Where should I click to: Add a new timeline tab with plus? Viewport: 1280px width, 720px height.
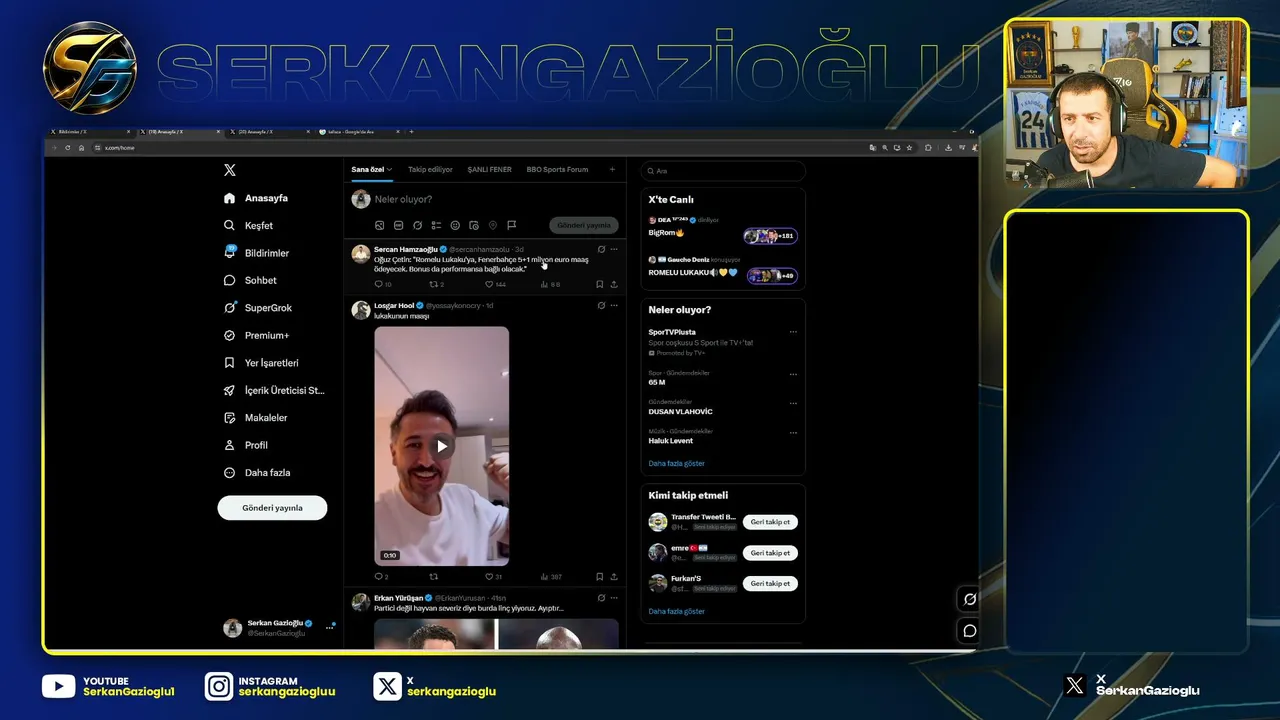(x=612, y=170)
